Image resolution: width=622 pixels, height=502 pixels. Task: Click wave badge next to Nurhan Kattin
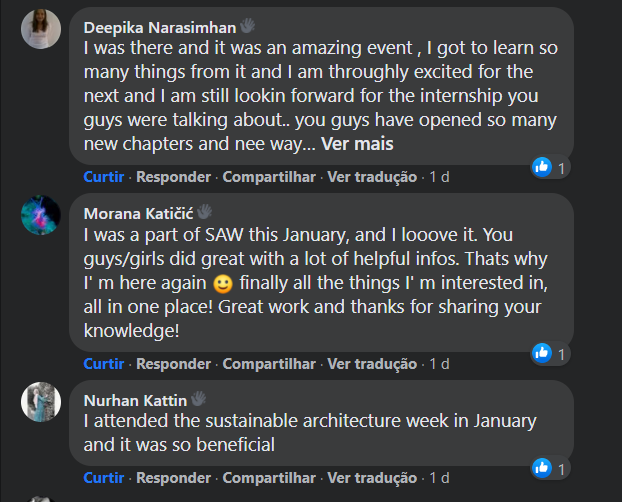198,399
